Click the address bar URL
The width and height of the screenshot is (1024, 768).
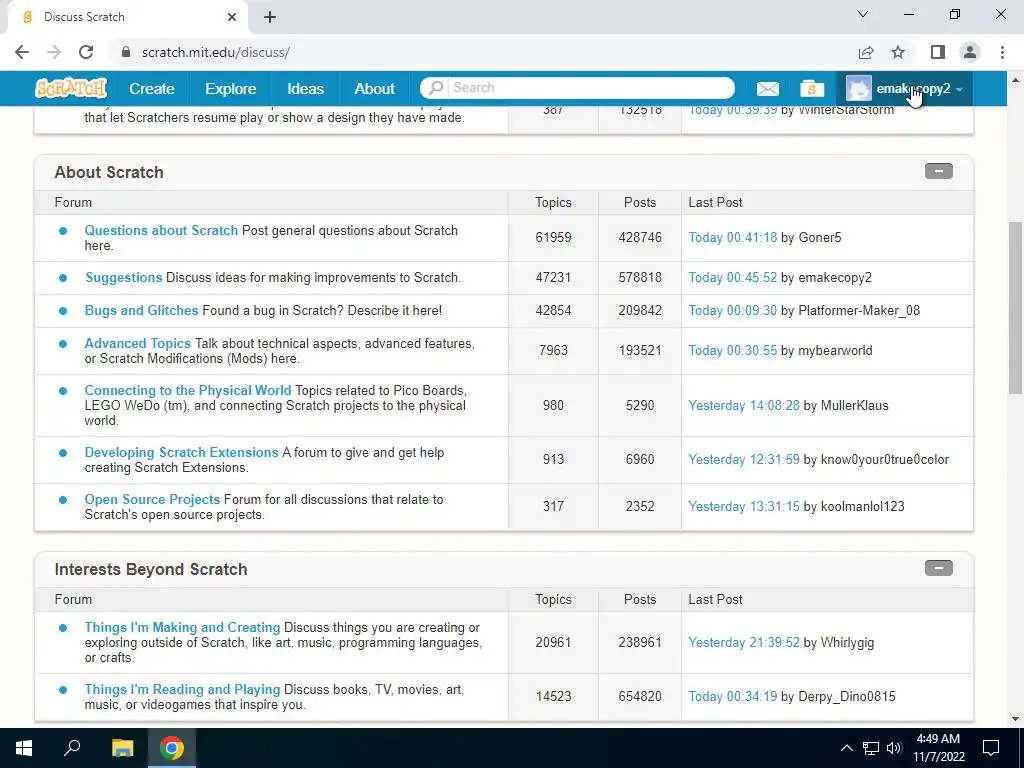216,52
